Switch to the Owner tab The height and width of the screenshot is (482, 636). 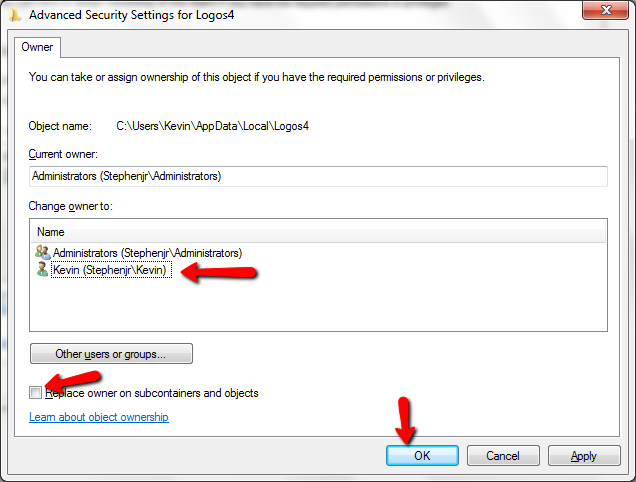point(37,47)
